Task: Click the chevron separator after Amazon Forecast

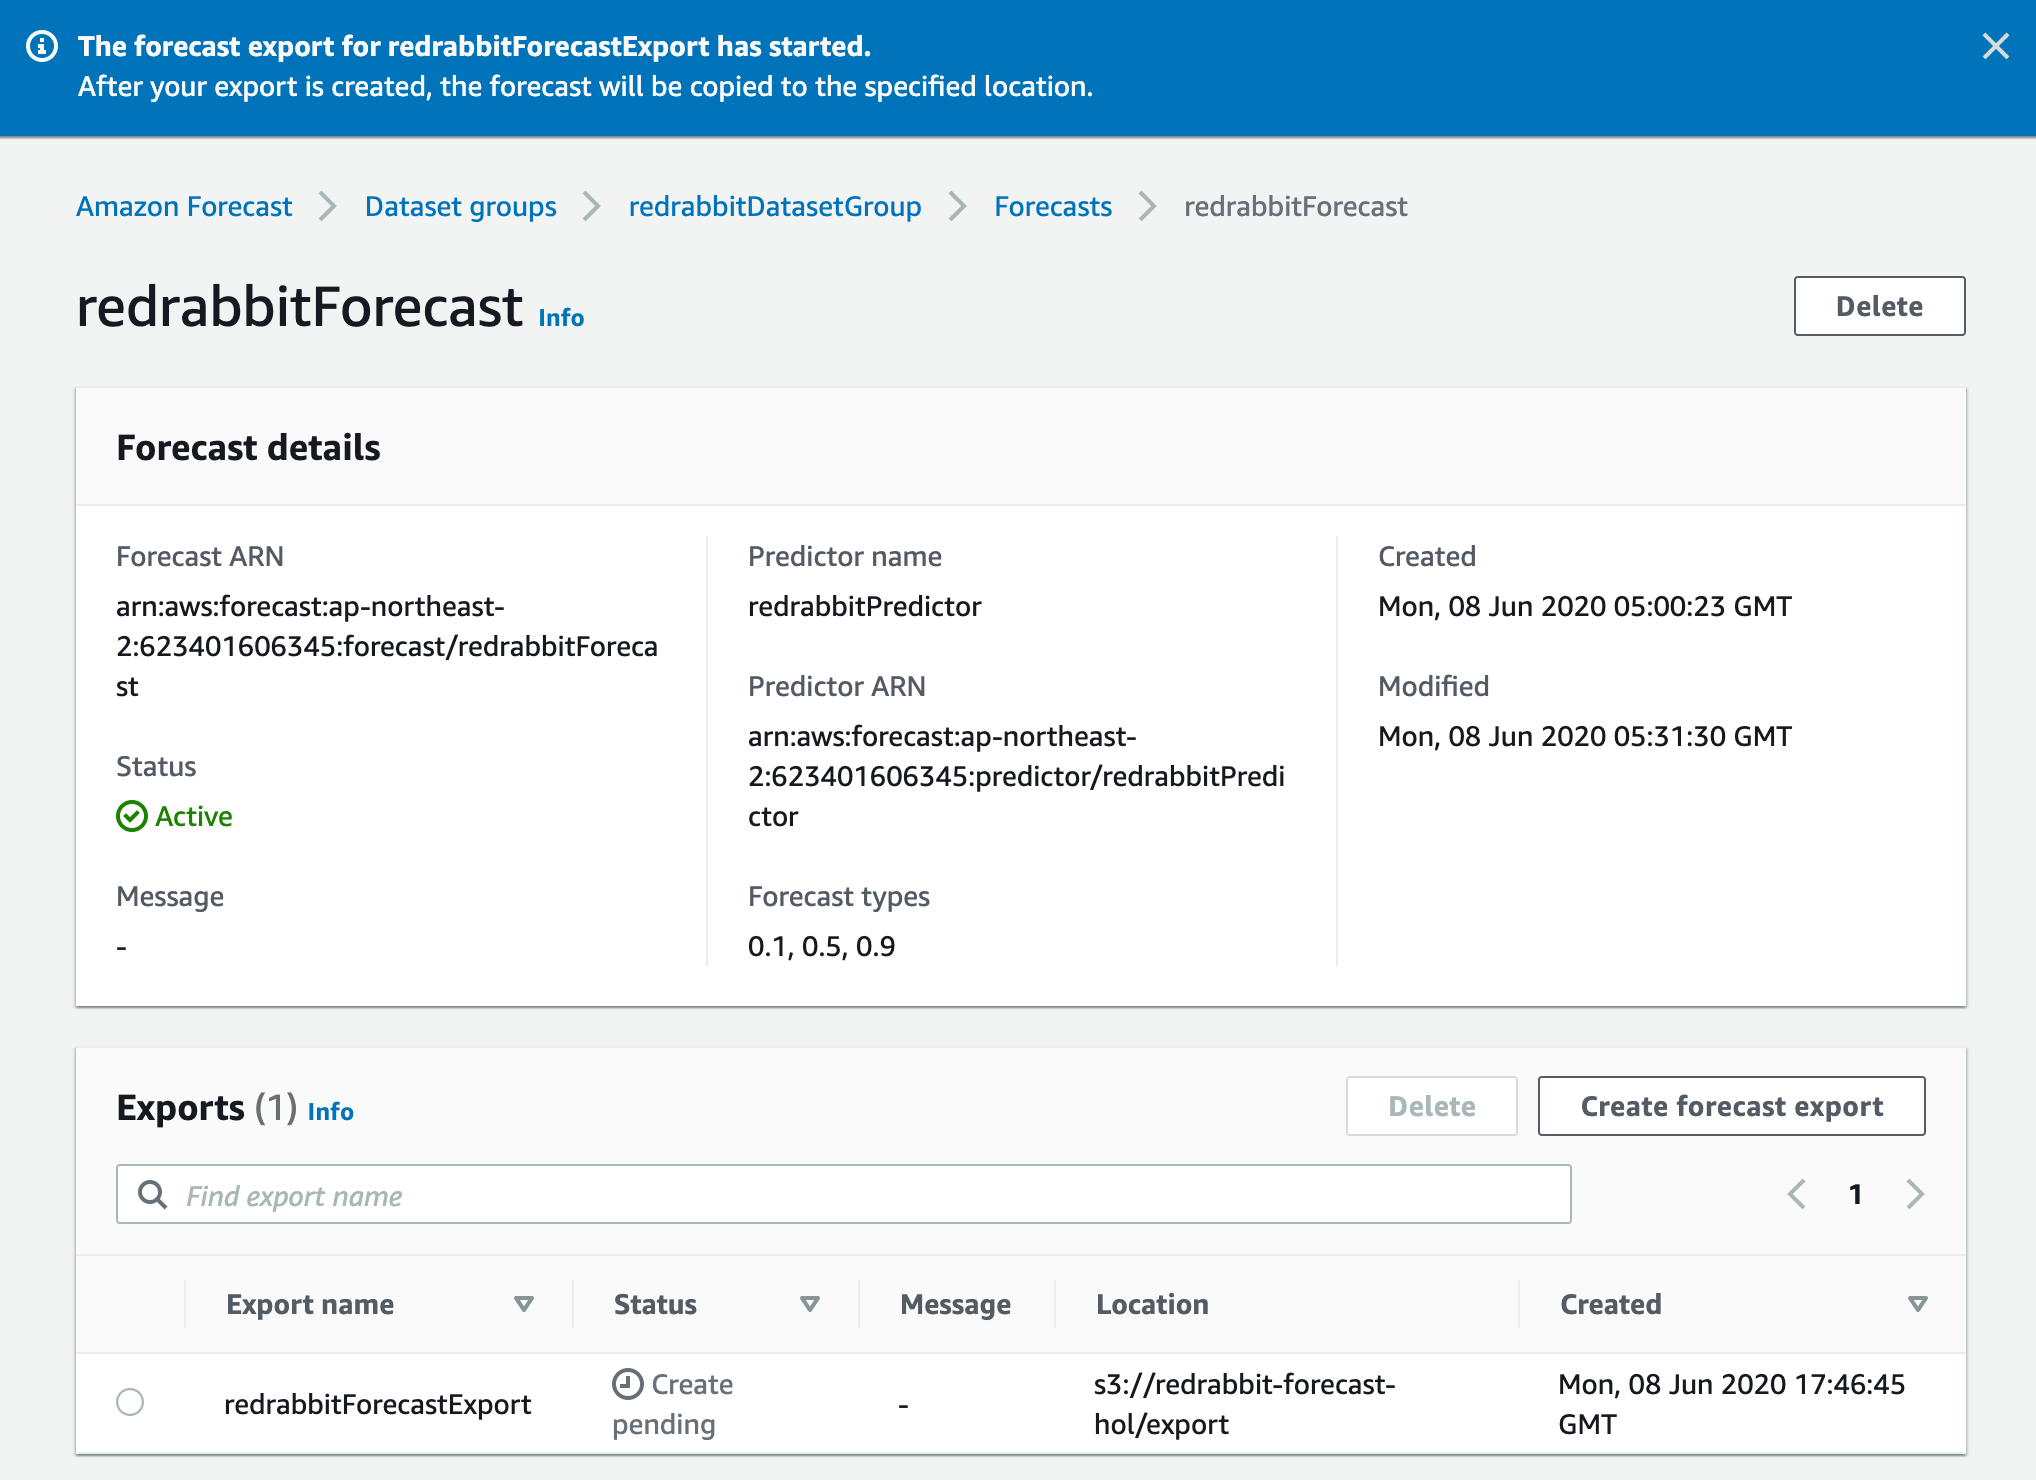Action: [x=328, y=206]
